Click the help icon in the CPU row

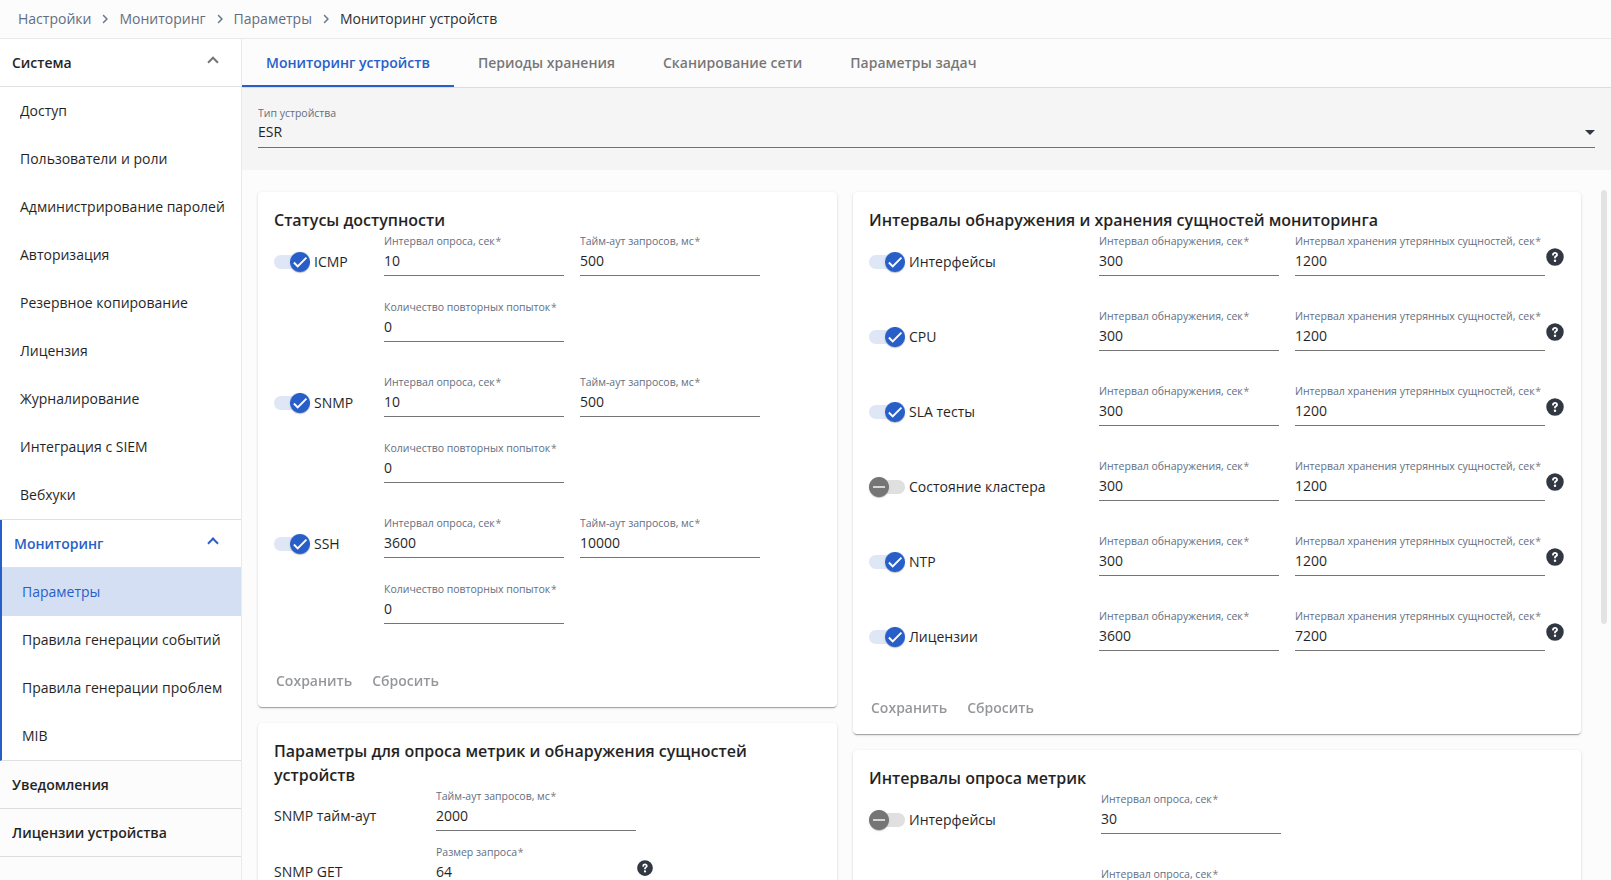pyautogui.click(x=1554, y=332)
